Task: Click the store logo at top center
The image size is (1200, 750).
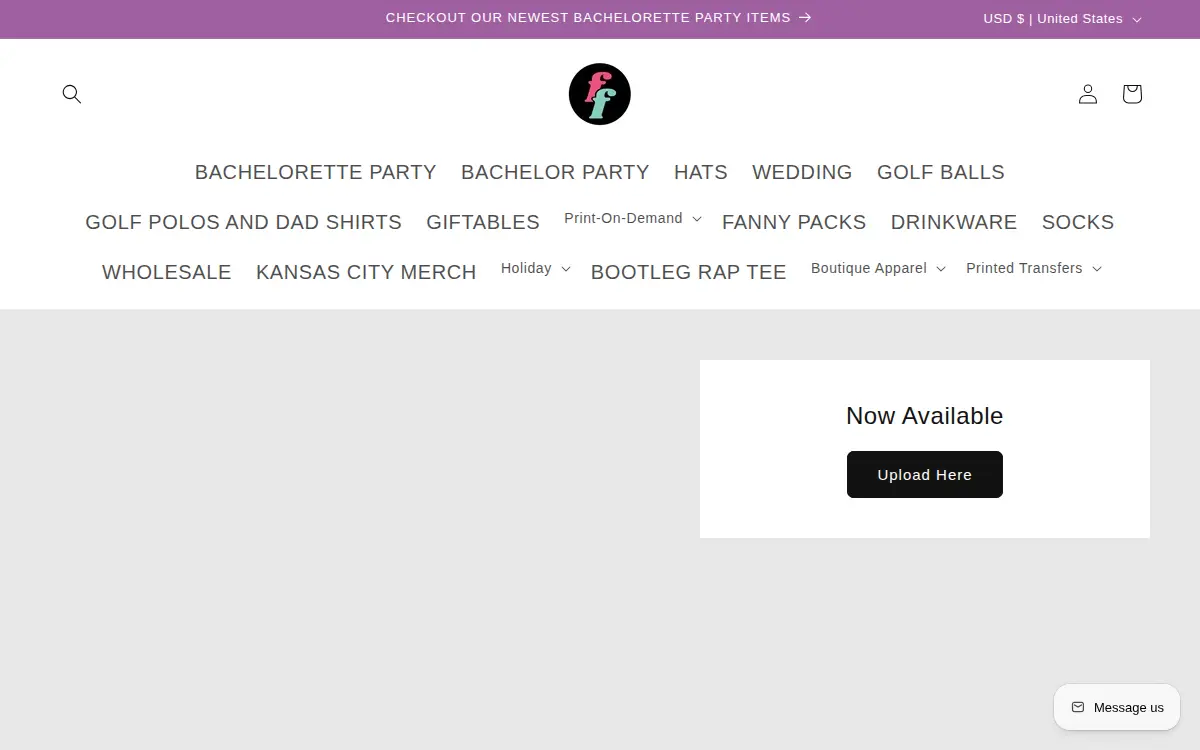Action: coord(600,94)
